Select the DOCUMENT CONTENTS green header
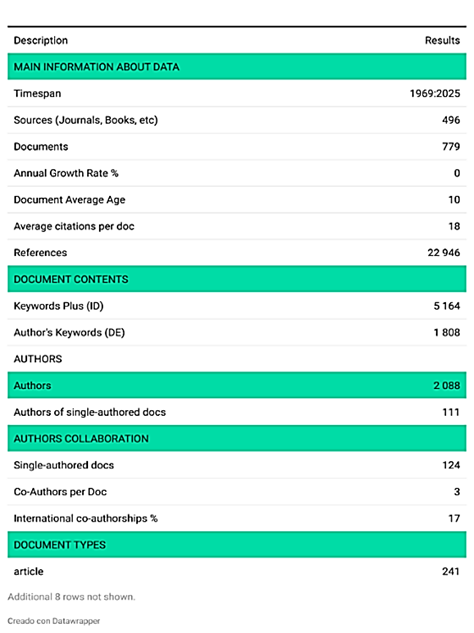 [x=237, y=279]
